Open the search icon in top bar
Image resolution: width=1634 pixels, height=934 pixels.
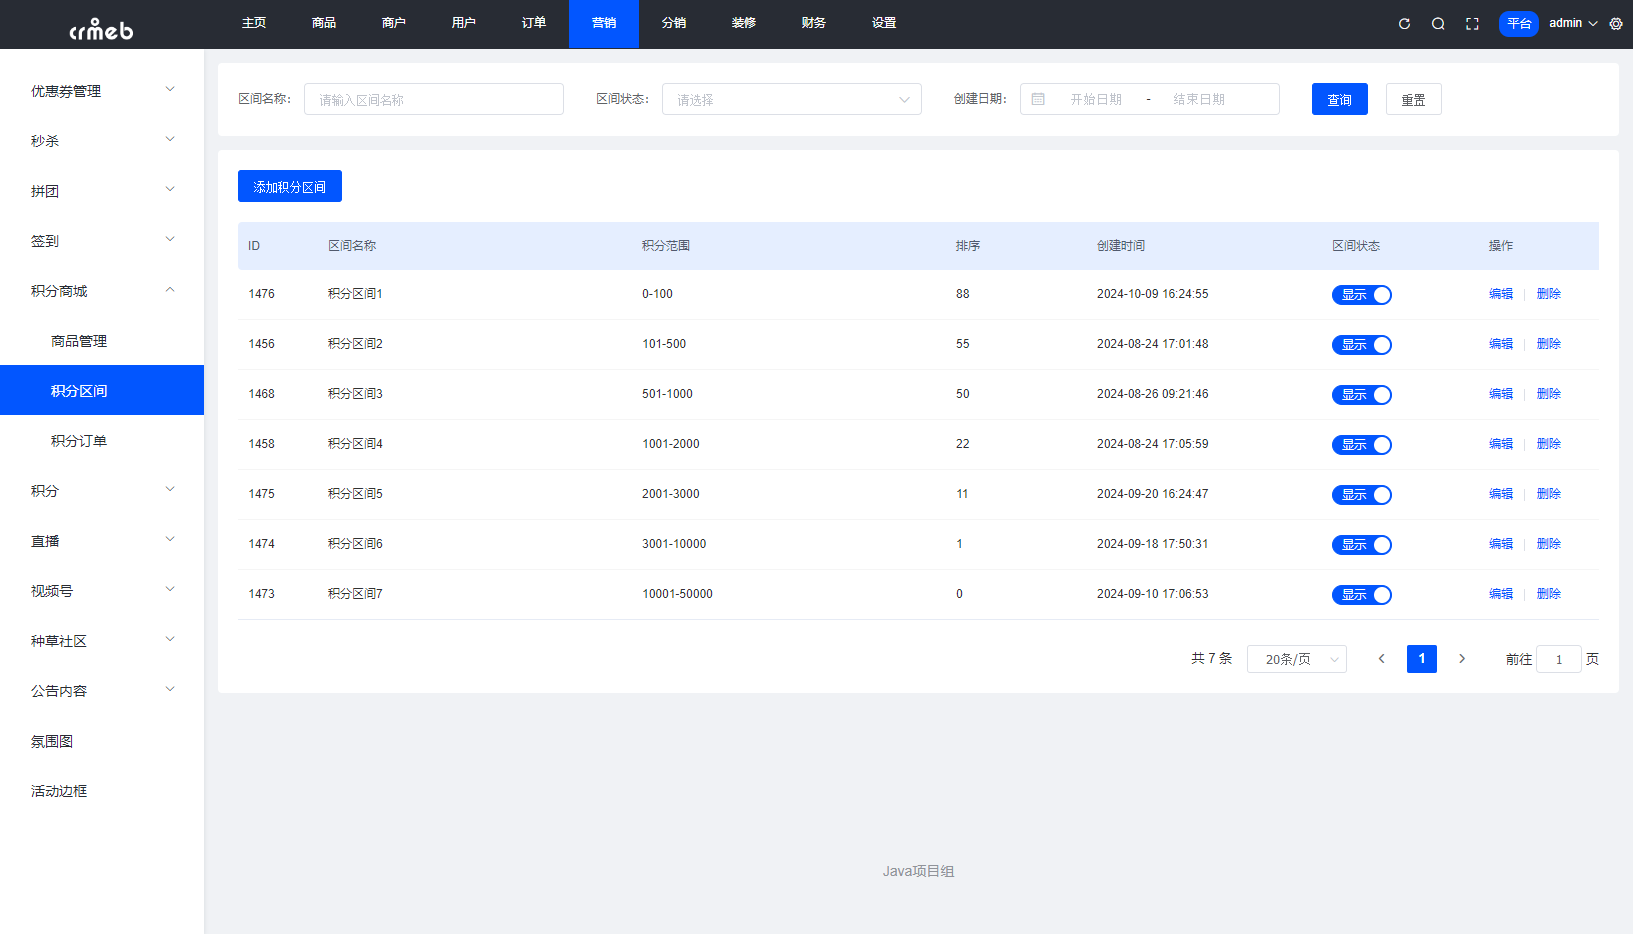click(x=1437, y=23)
